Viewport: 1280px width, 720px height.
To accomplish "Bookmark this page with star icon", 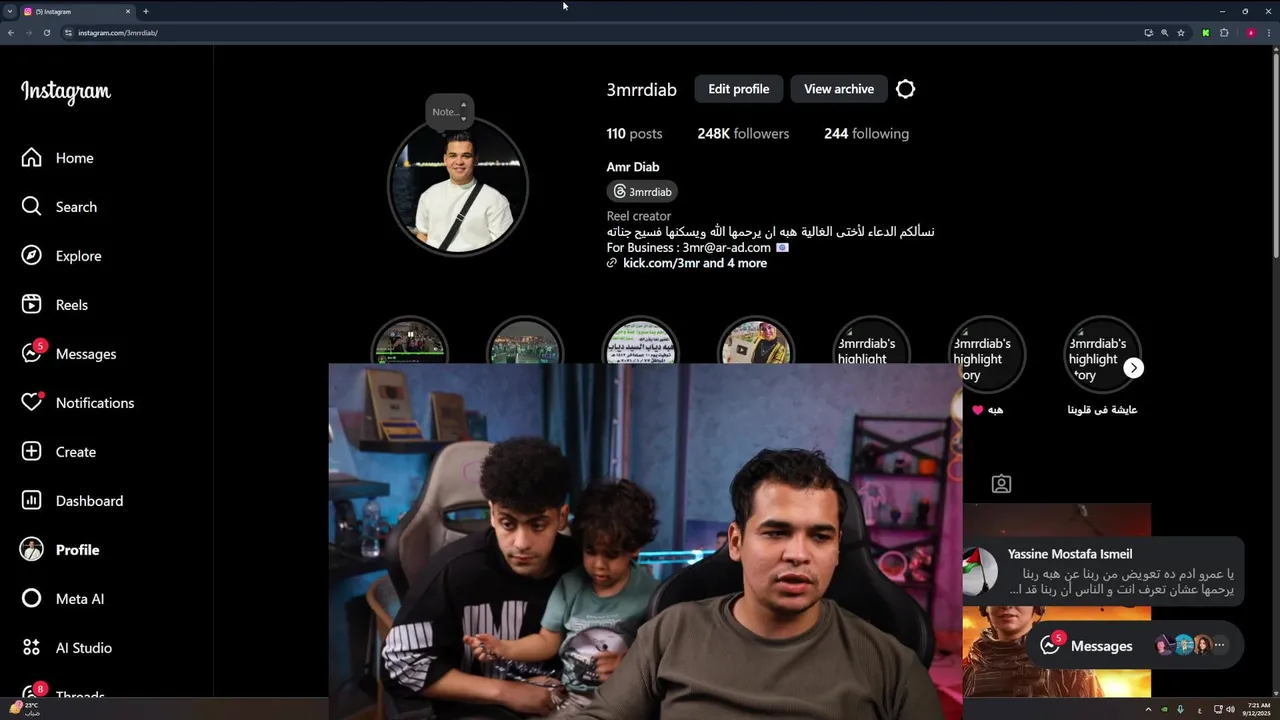I will coord(1181,33).
